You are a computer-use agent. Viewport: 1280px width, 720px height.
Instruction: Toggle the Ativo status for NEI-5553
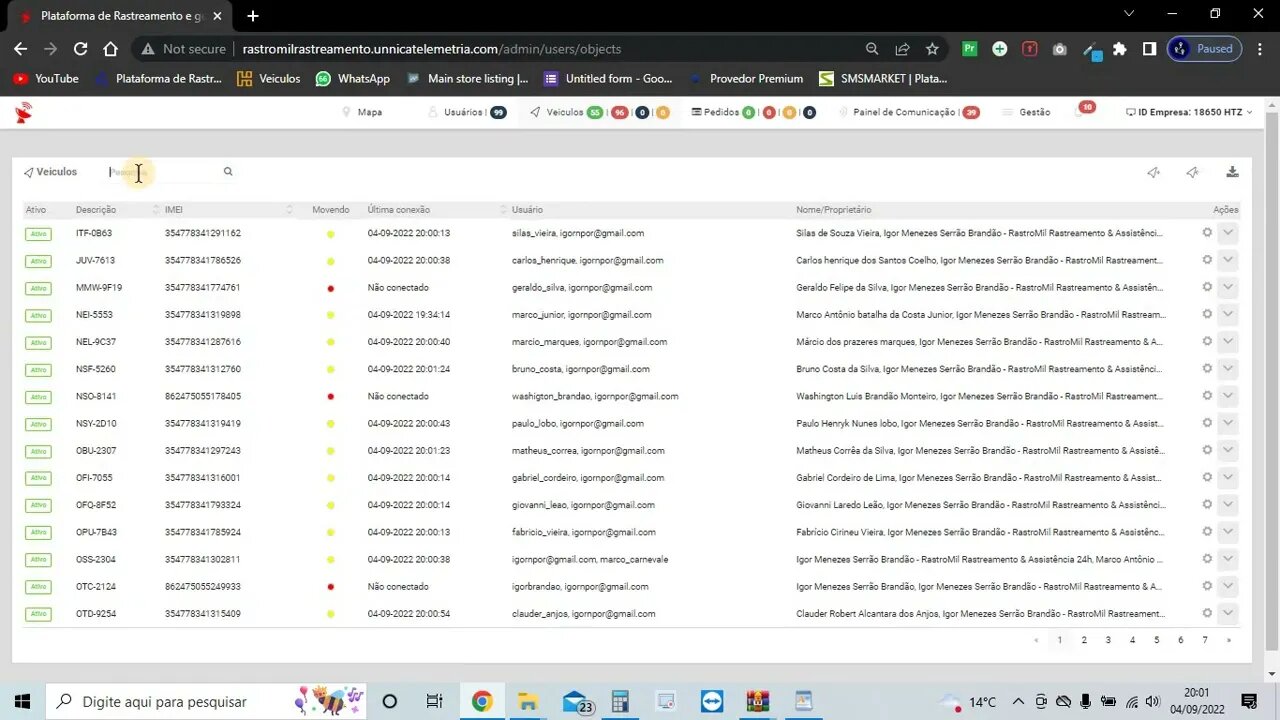point(38,315)
